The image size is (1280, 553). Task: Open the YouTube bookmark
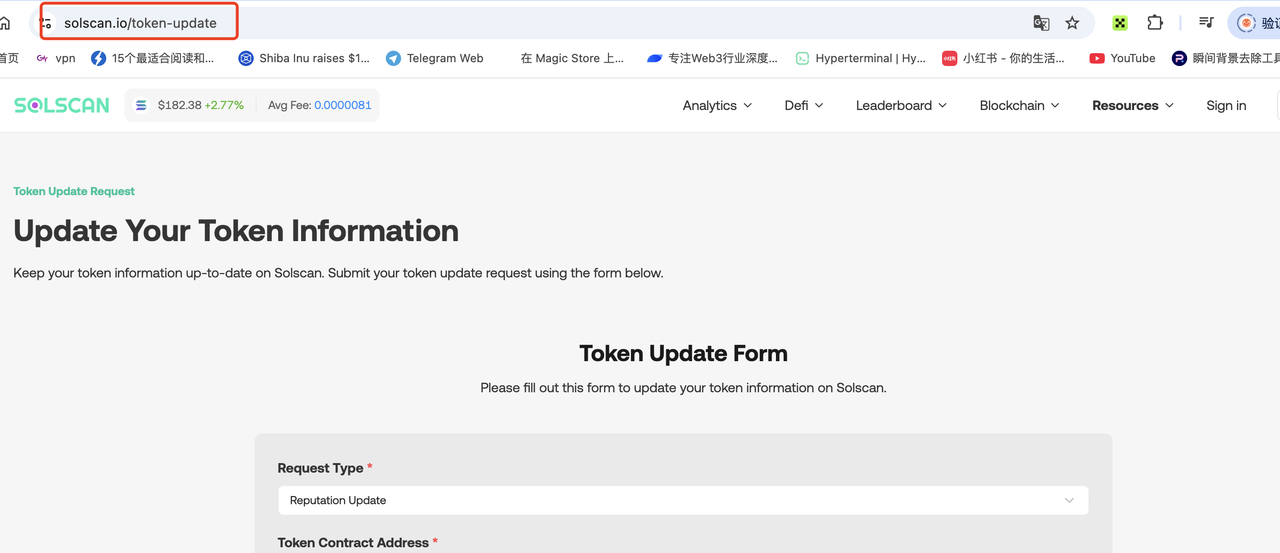1122,58
